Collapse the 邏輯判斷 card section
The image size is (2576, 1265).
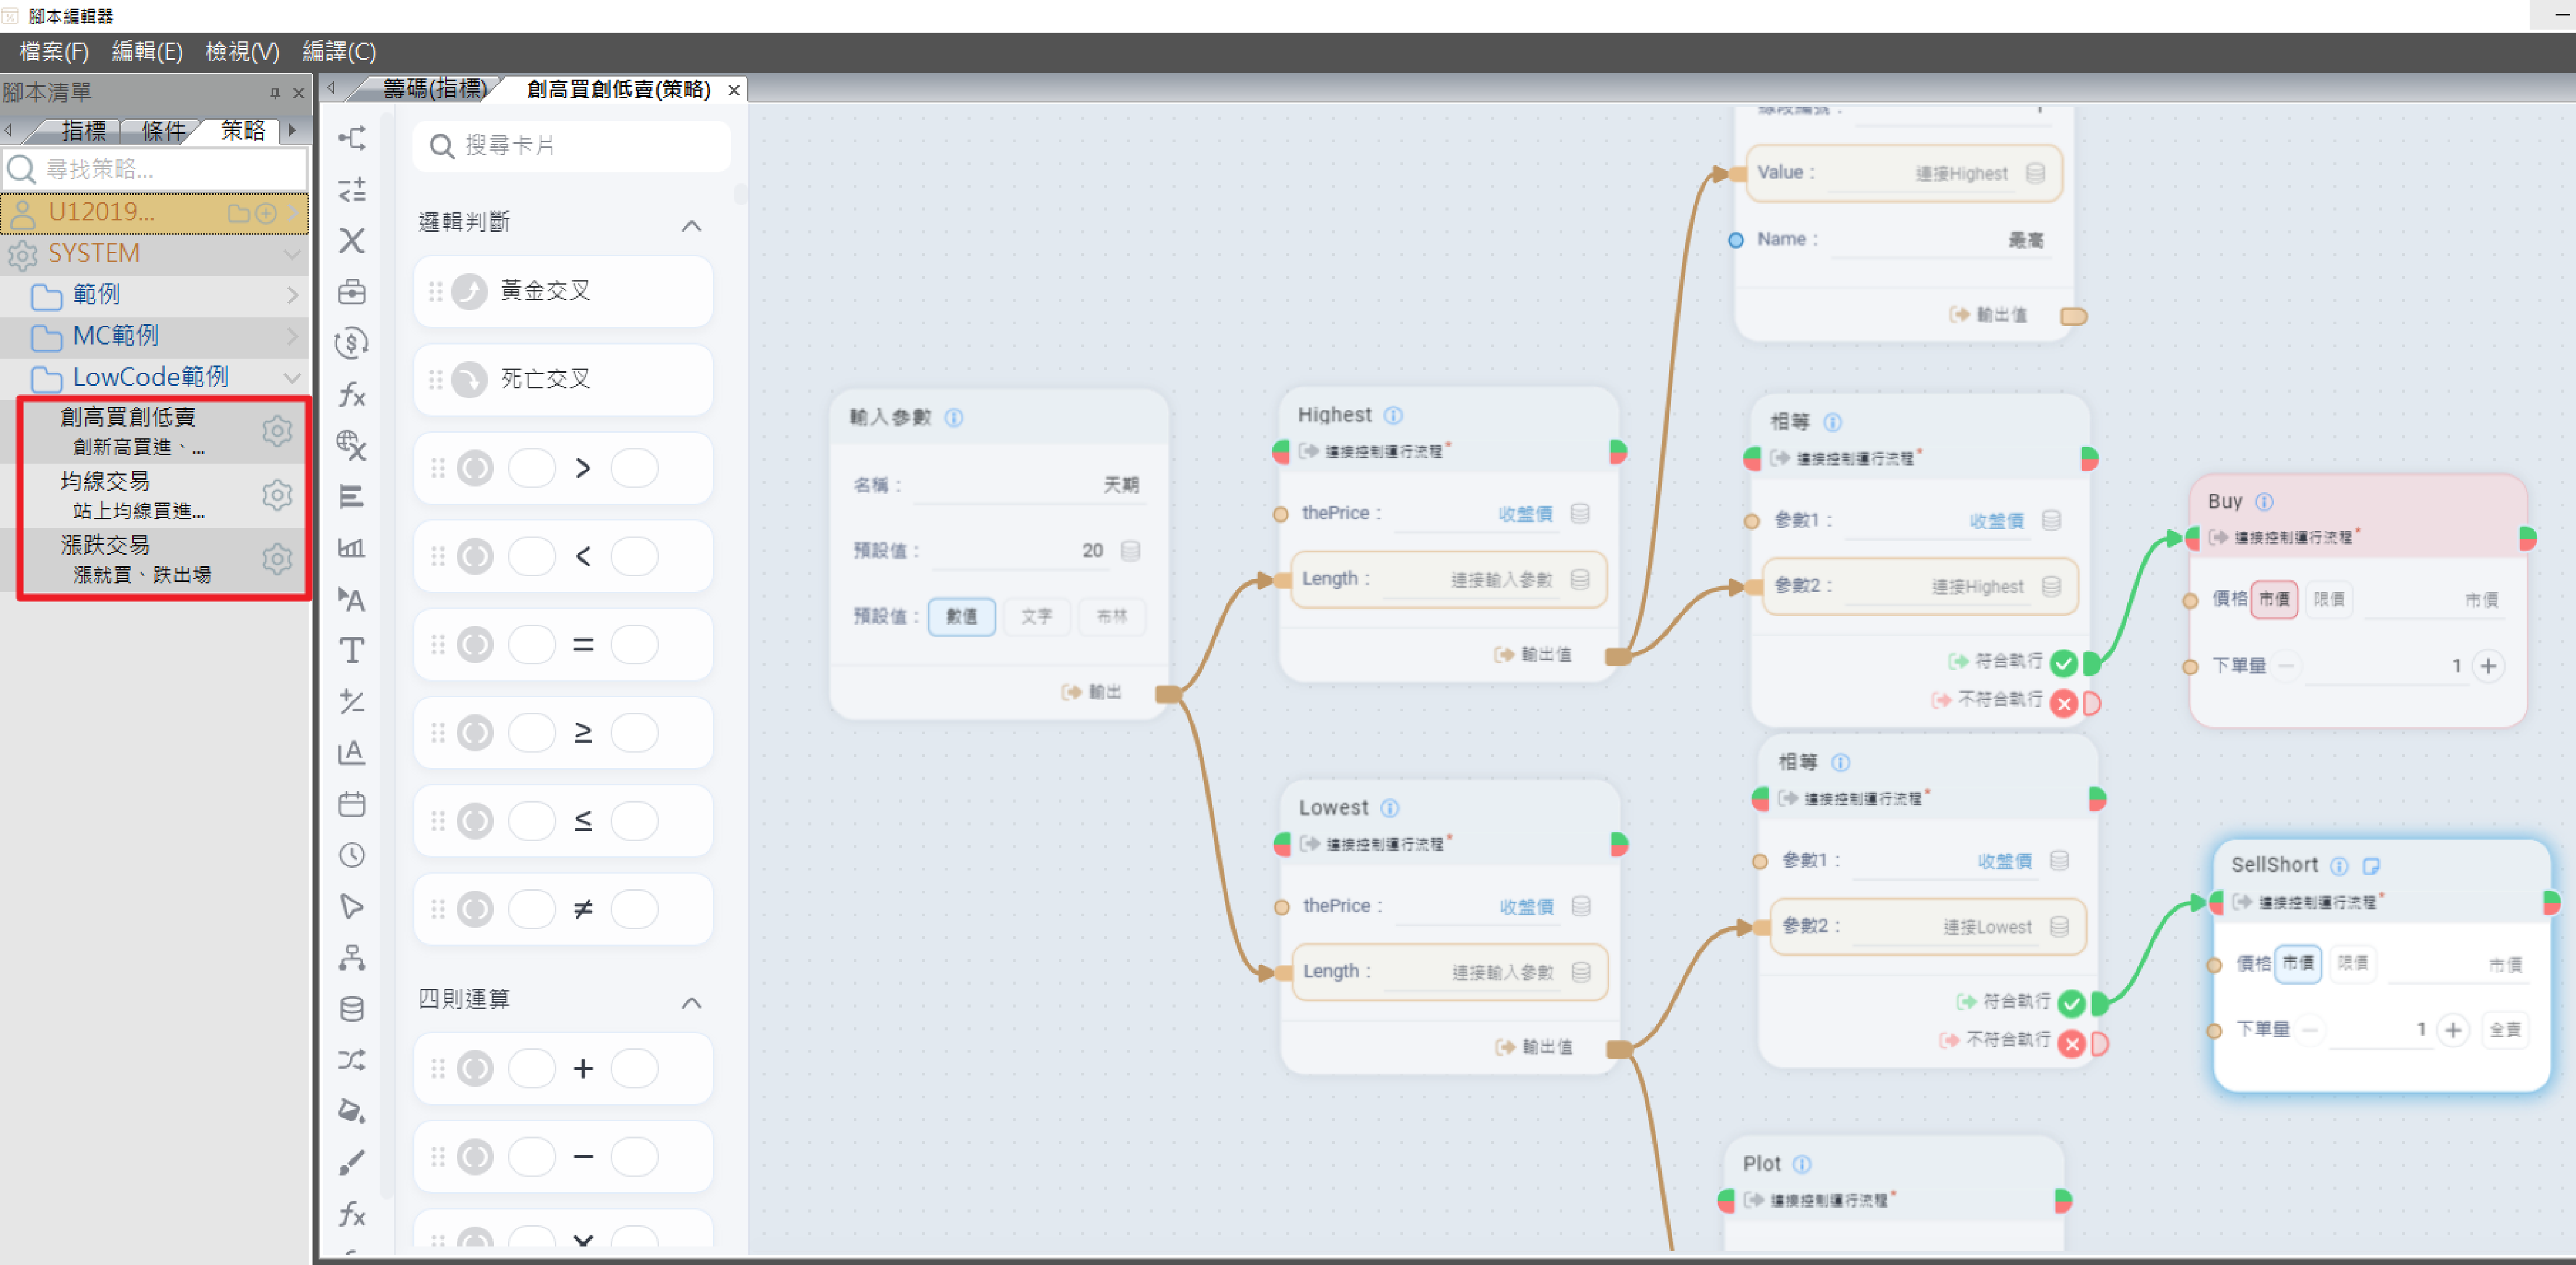(691, 225)
